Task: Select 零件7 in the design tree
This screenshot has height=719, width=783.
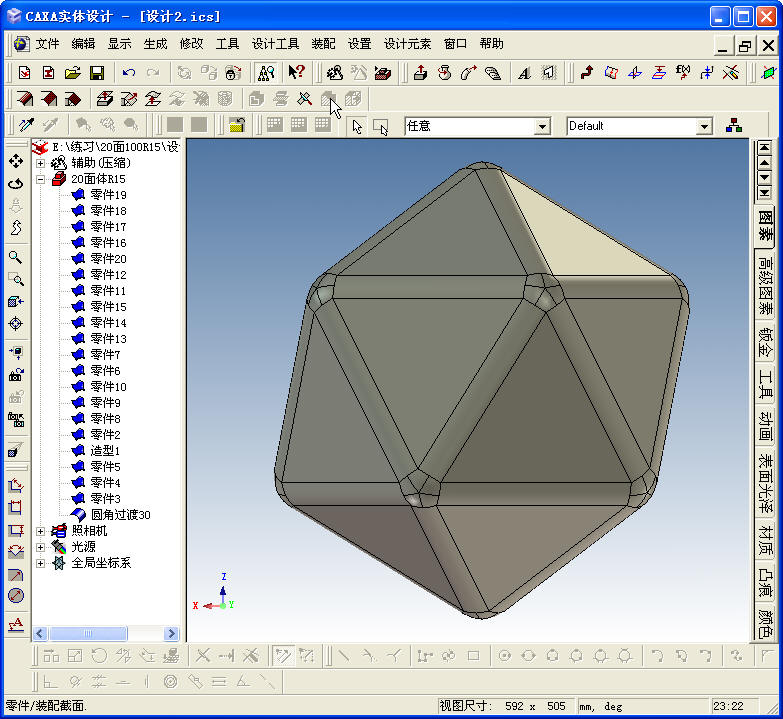Action: point(105,355)
